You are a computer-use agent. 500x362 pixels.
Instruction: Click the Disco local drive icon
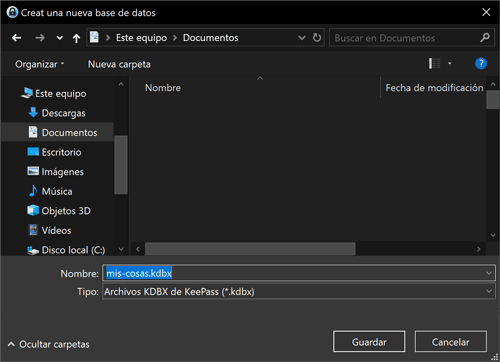33,250
